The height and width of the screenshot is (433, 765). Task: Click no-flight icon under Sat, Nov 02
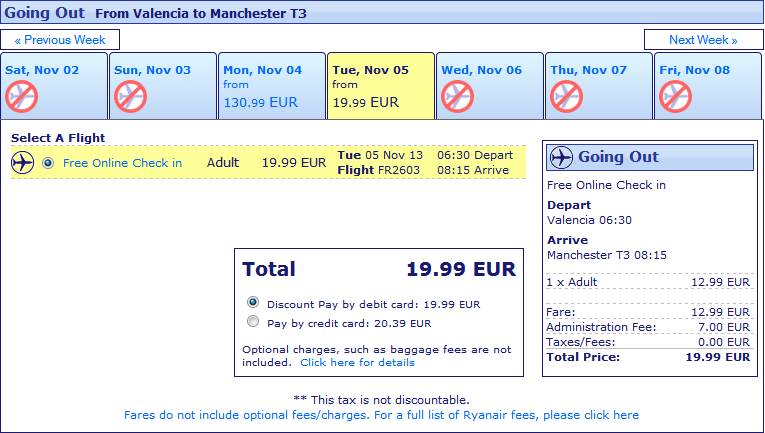point(21,97)
